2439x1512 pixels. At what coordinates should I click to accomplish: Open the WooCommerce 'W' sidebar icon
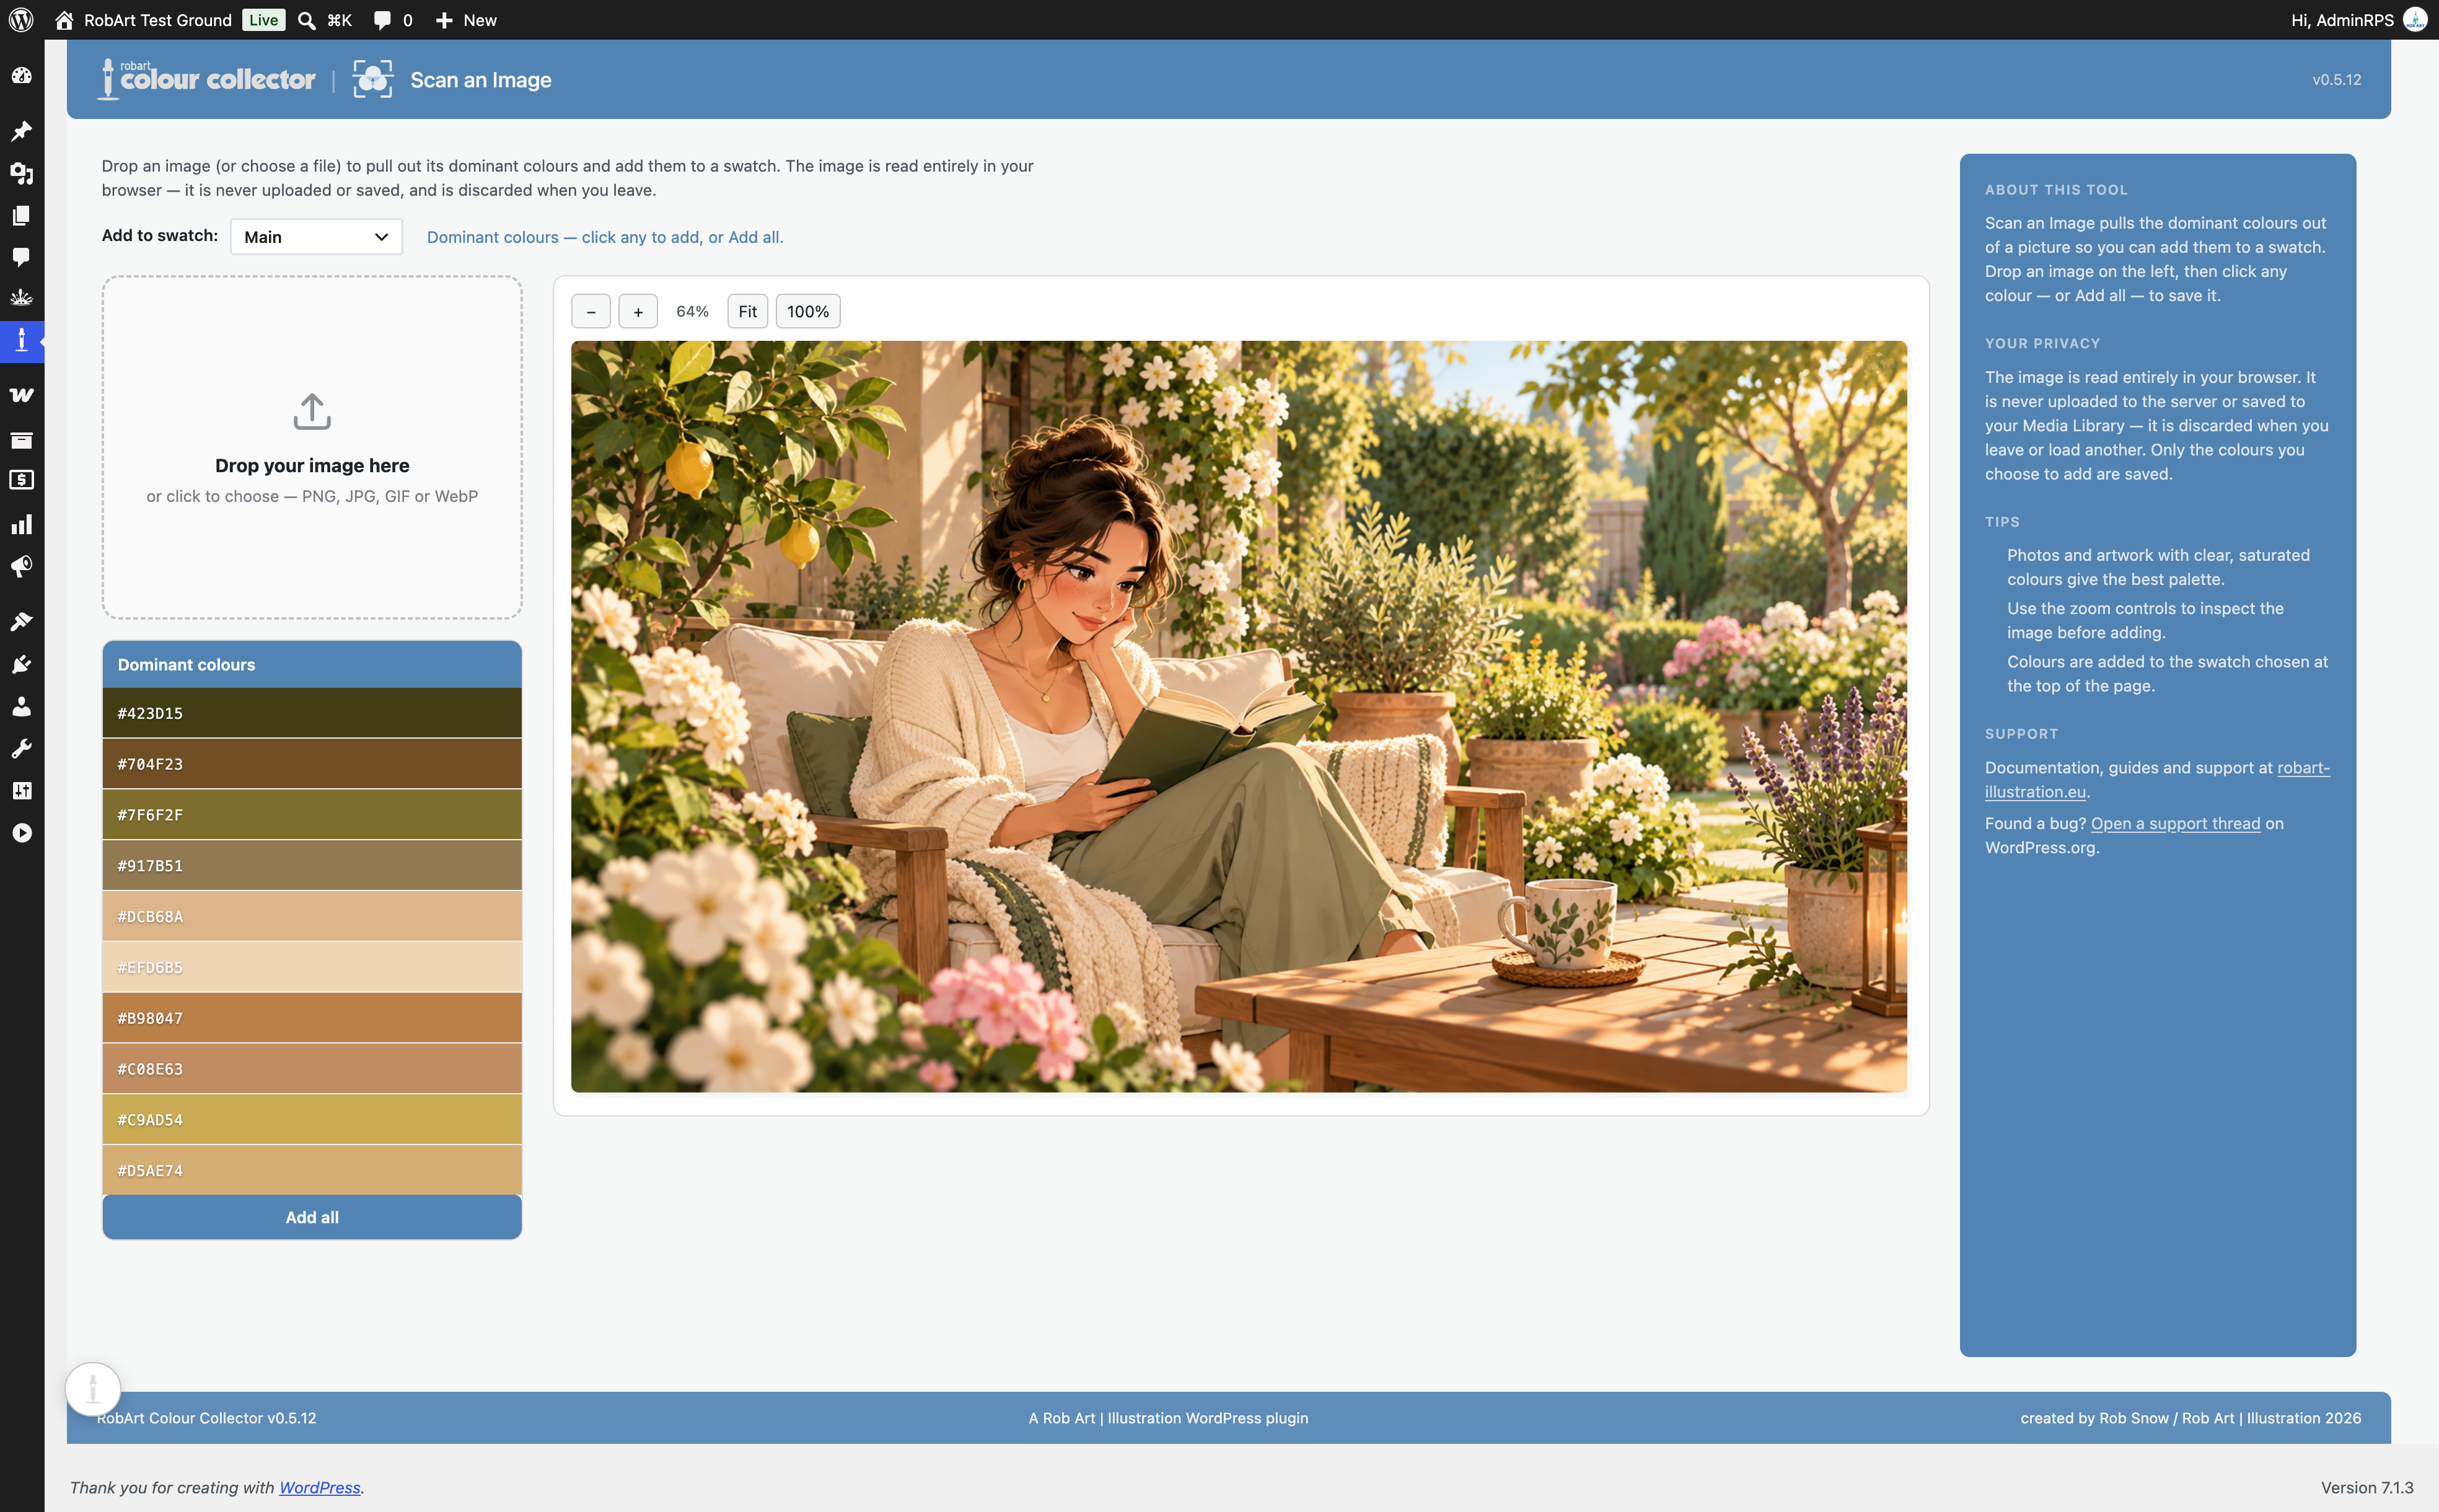(x=21, y=395)
